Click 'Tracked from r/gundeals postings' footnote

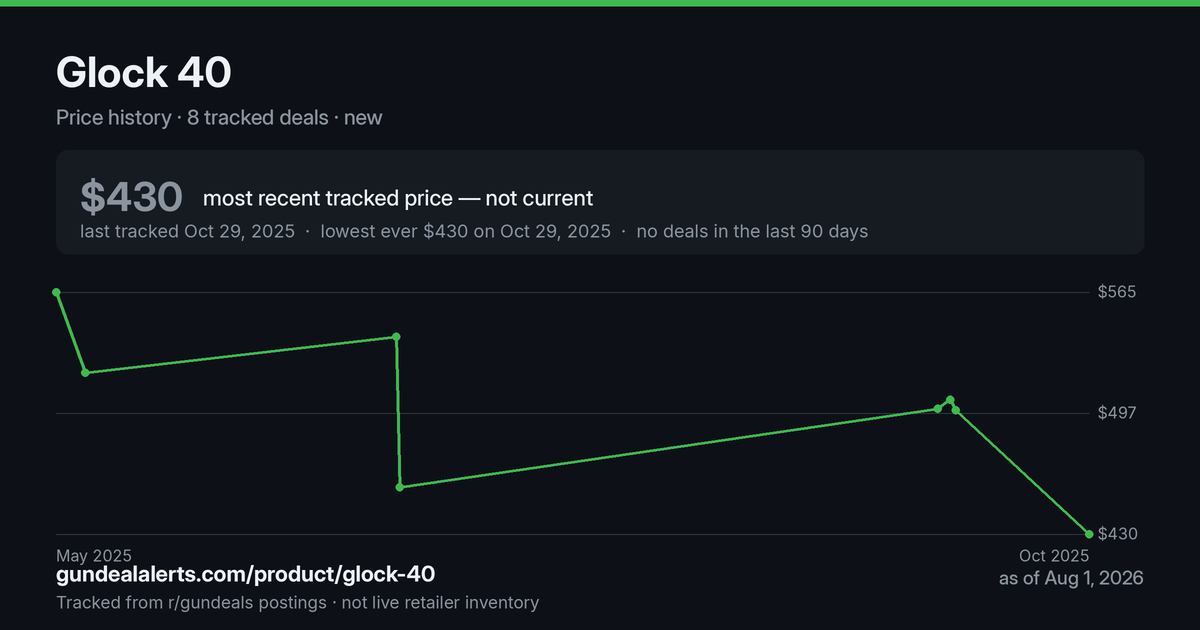coord(191,602)
